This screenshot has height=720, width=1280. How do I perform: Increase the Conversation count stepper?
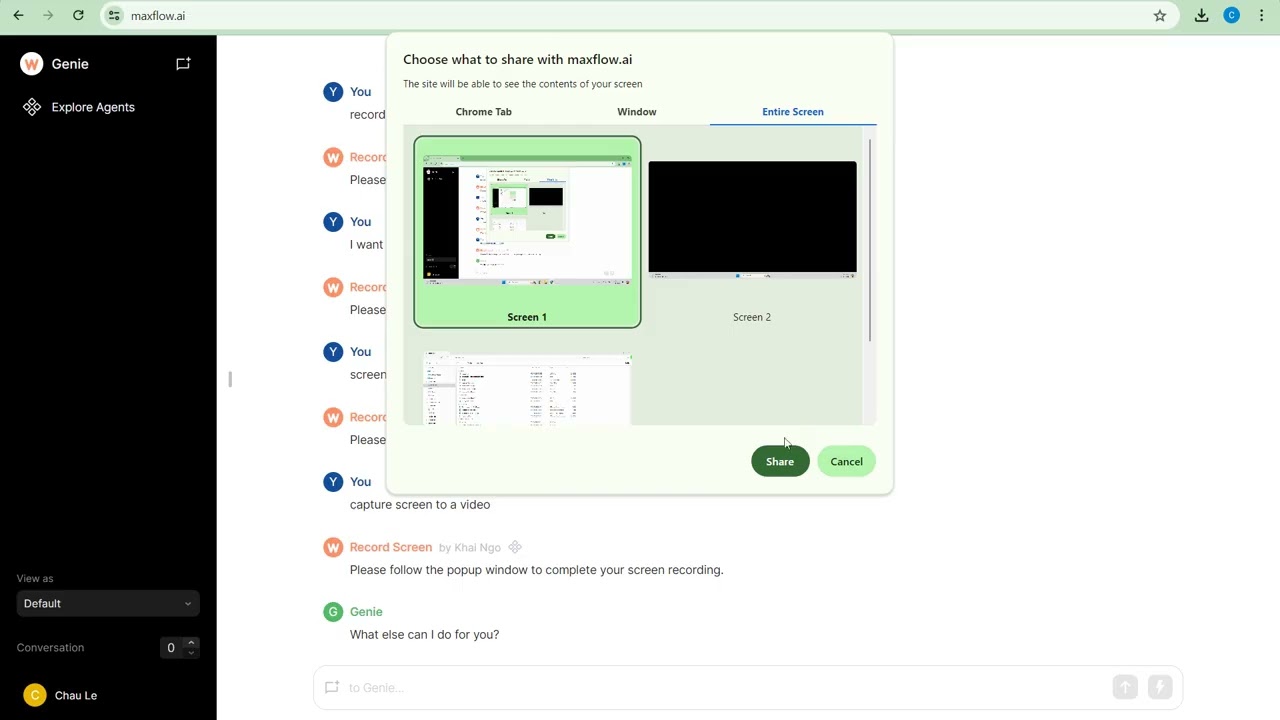[x=191, y=642]
